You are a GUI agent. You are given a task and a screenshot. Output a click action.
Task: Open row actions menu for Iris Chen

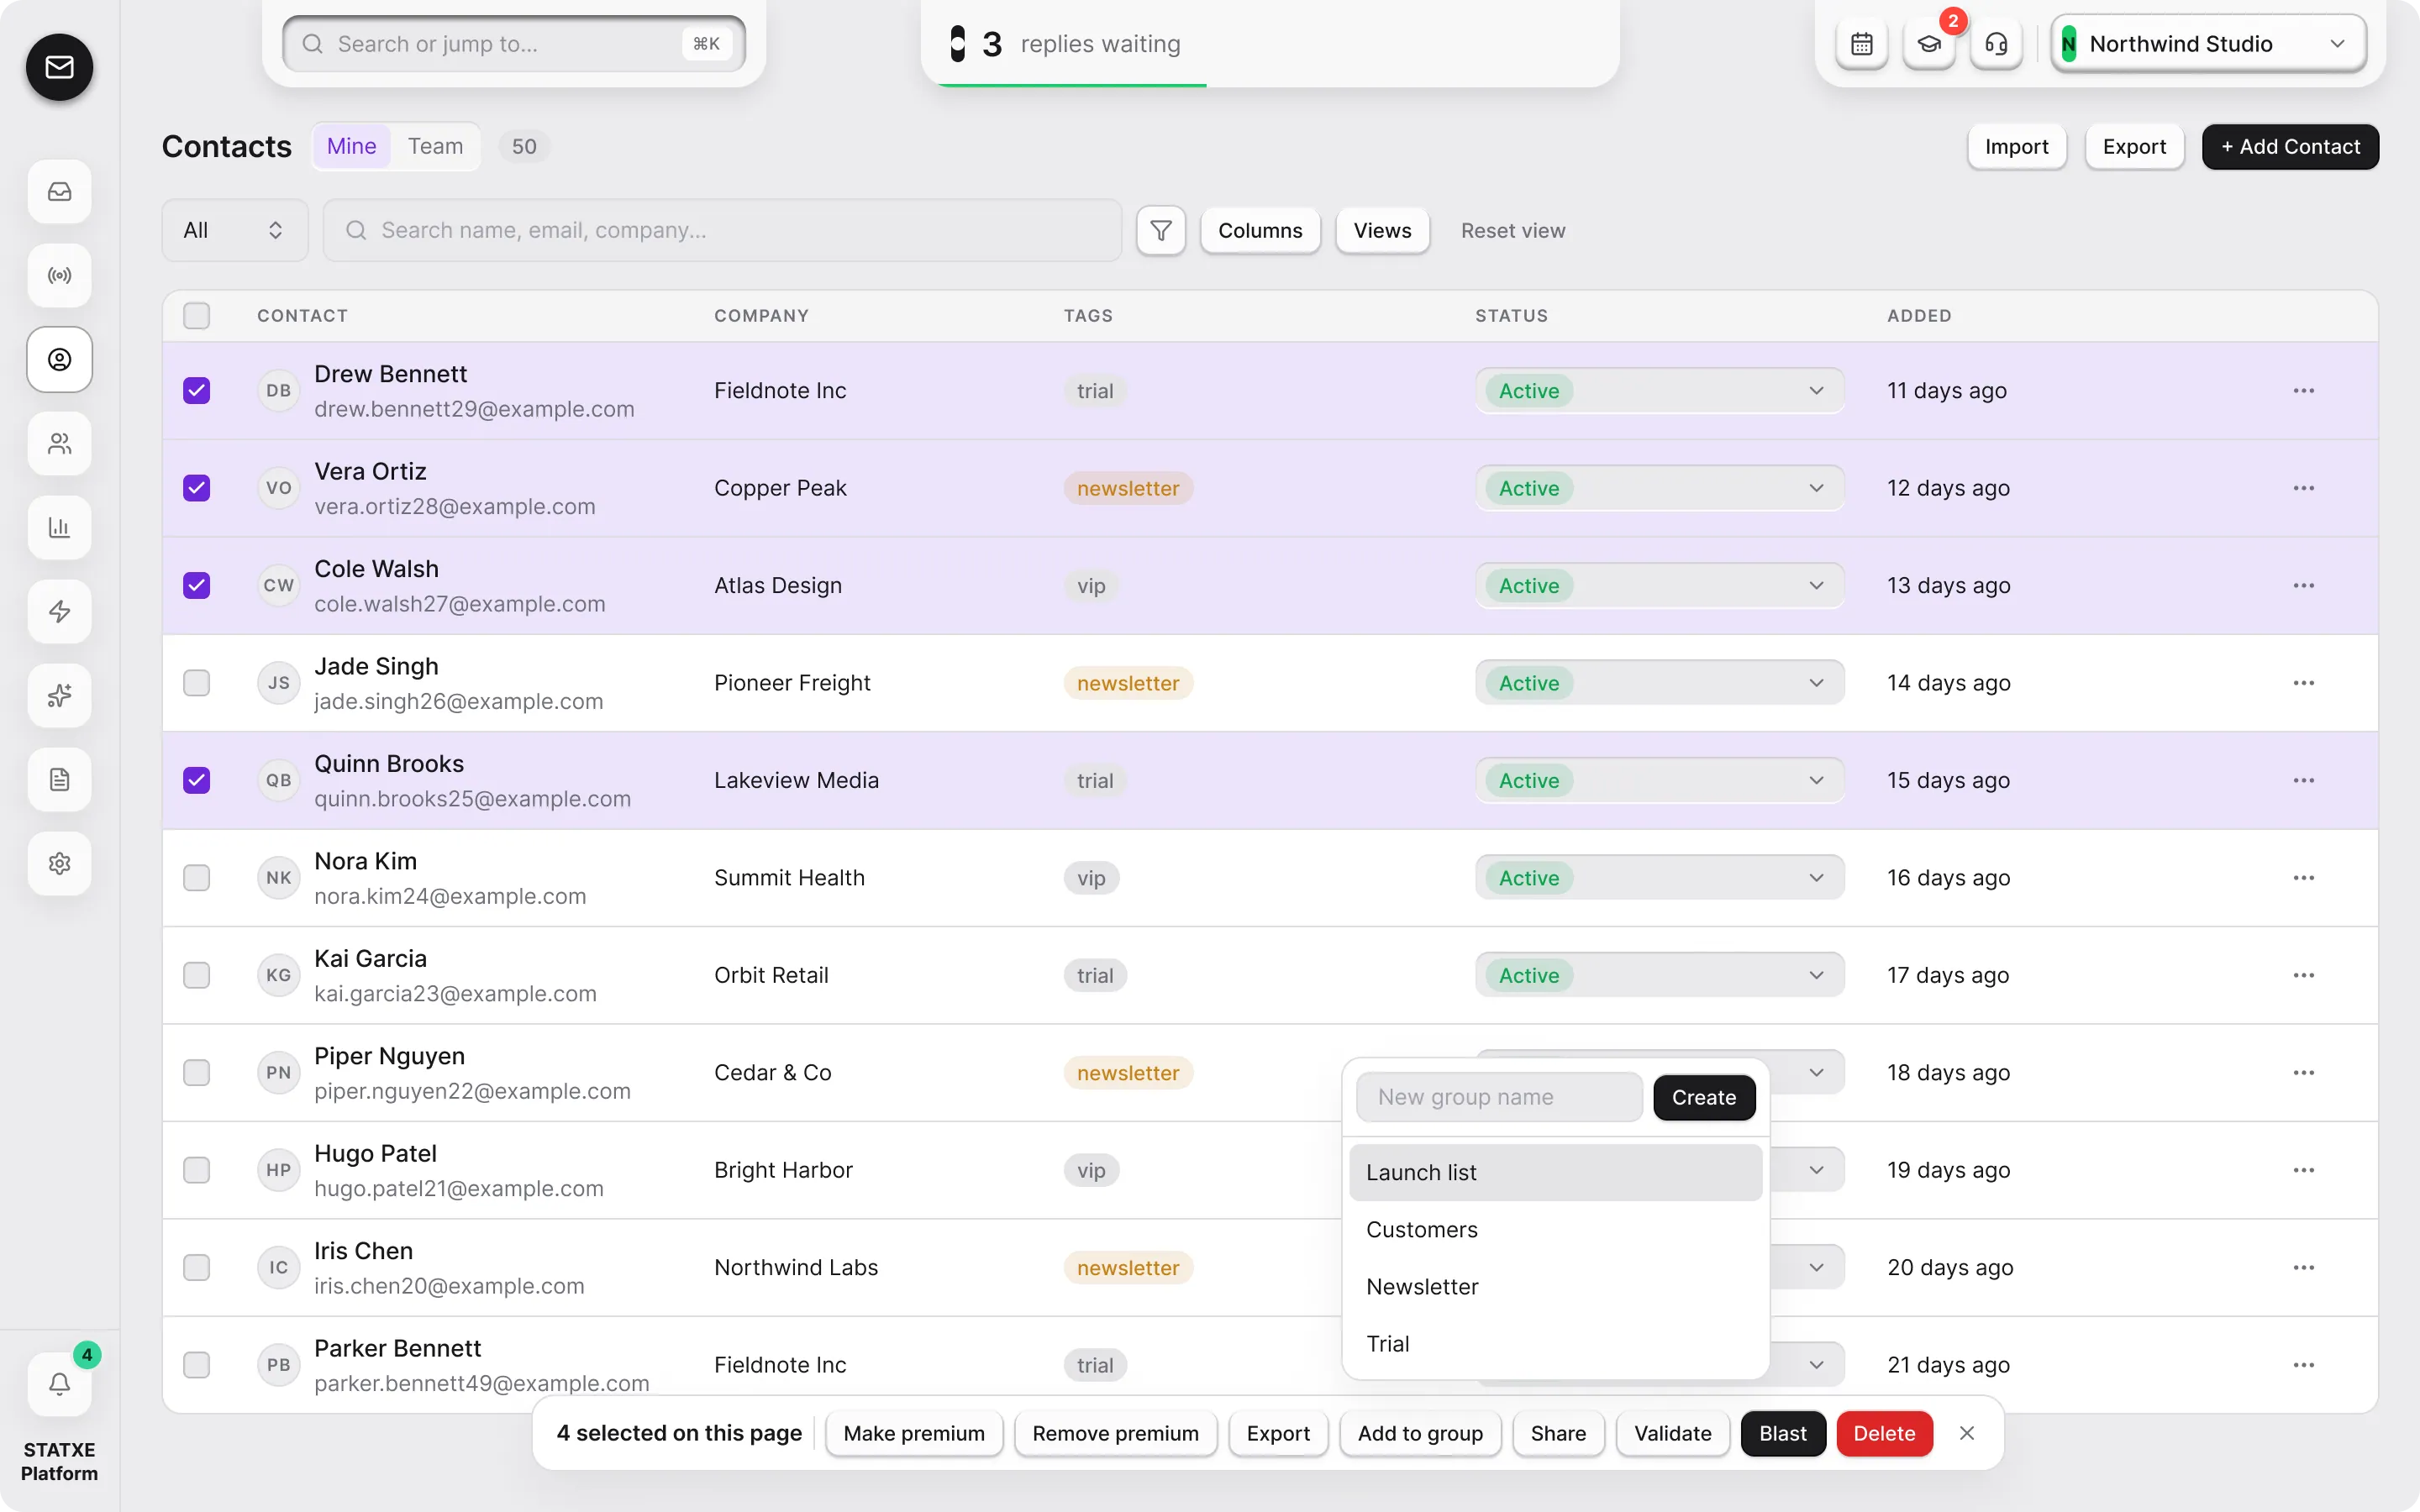click(x=2303, y=1267)
